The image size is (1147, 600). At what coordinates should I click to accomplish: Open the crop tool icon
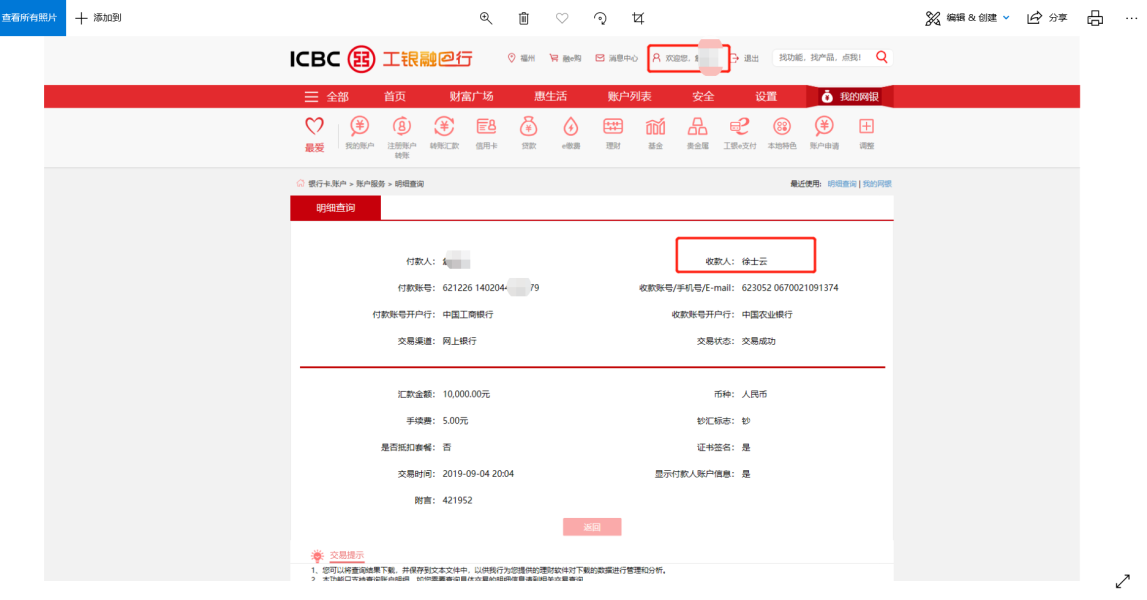[638, 18]
